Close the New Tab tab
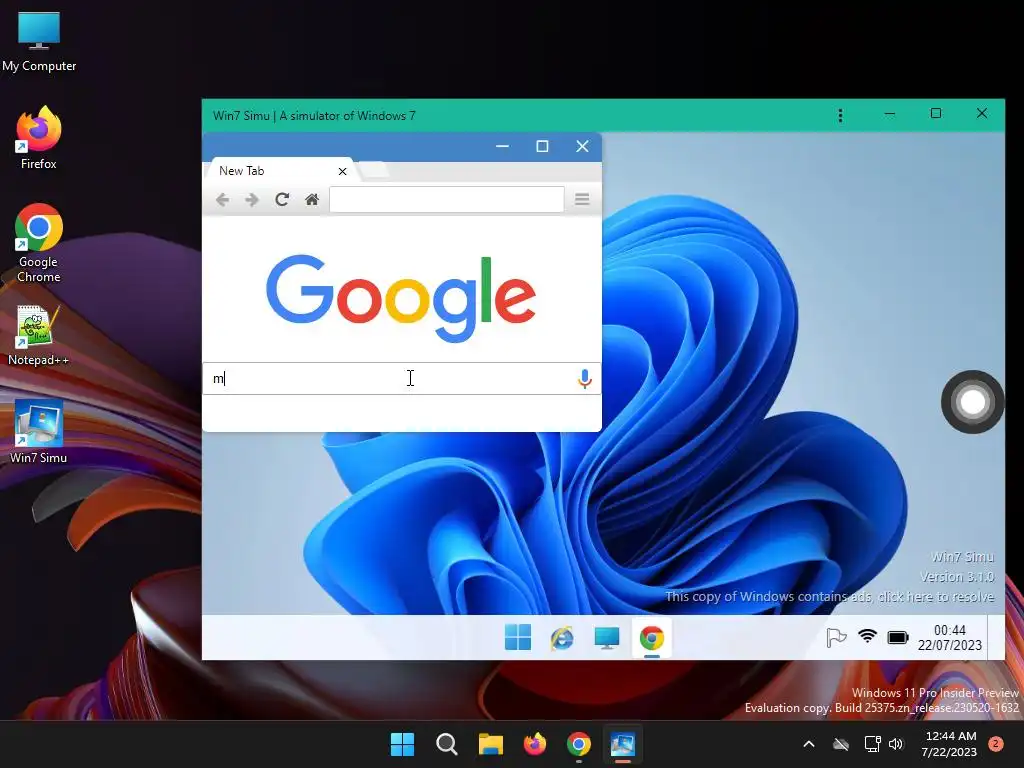The image size is (1024, 768). point(342,171)
